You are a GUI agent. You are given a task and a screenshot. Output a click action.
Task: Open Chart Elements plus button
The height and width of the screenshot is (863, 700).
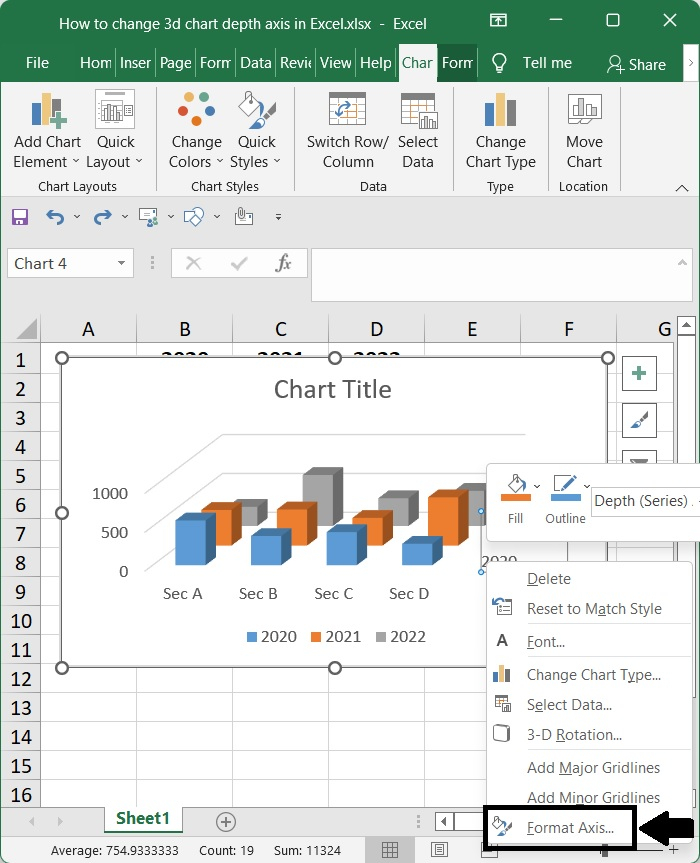639,373
